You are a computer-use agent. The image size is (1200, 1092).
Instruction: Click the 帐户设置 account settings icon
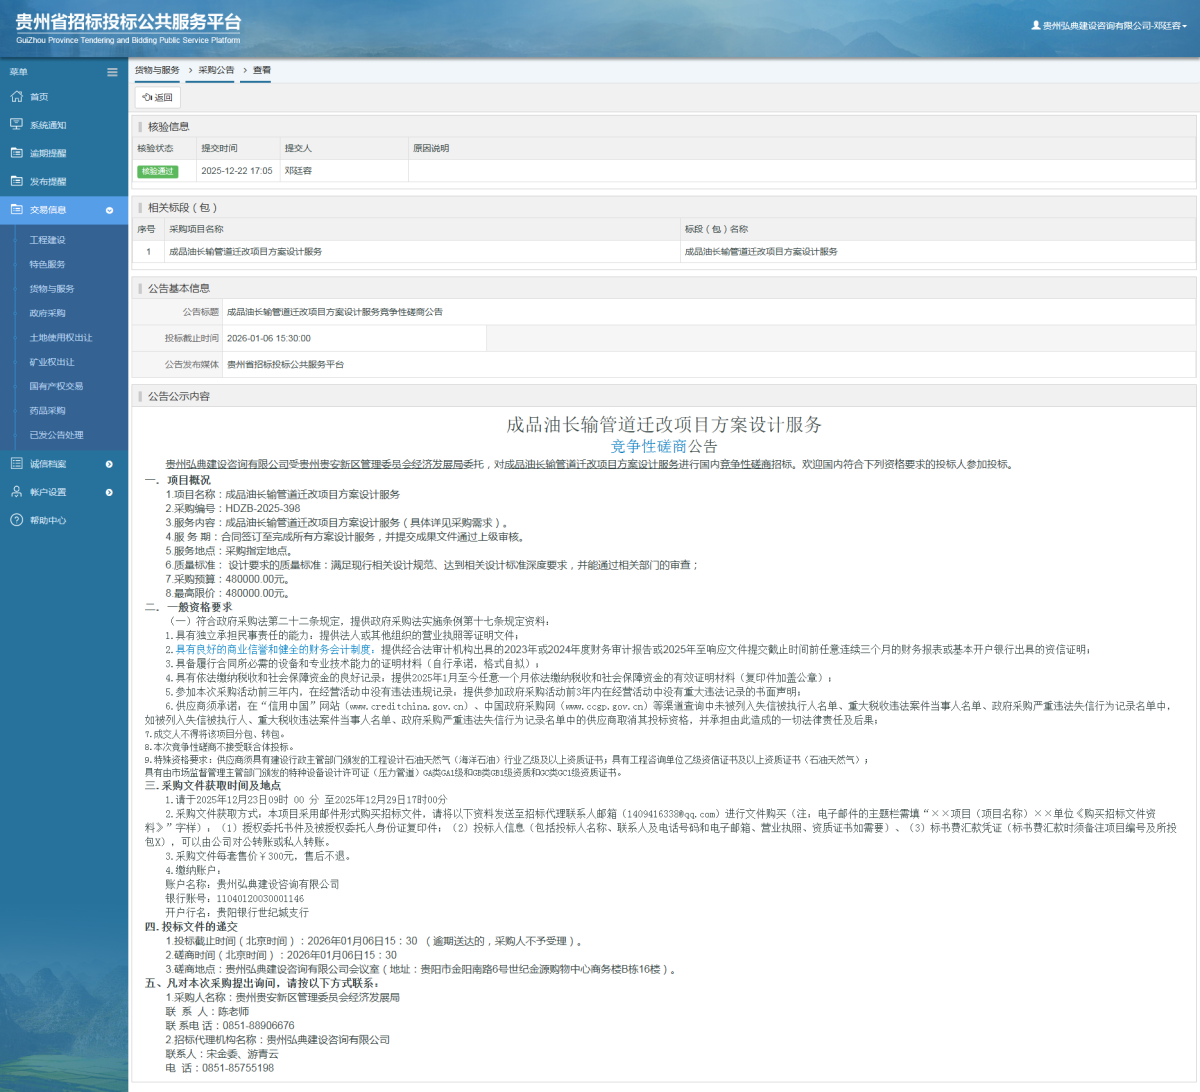15,491
